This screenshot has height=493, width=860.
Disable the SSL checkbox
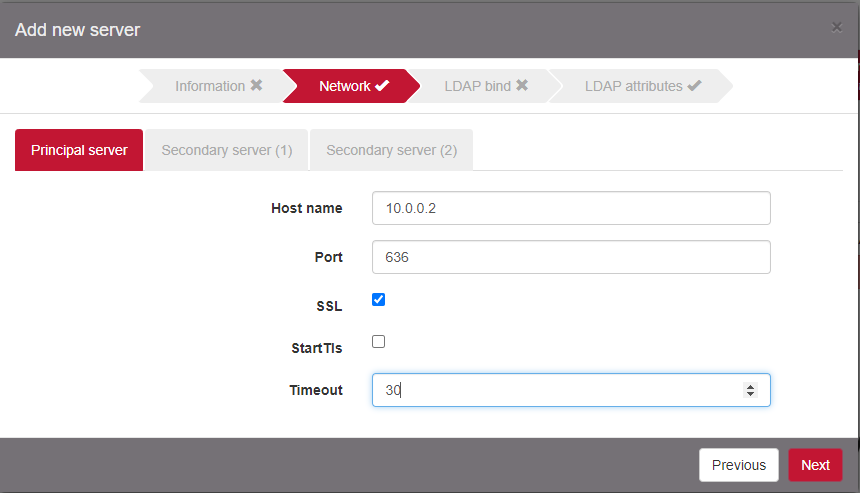coord(379,300)
